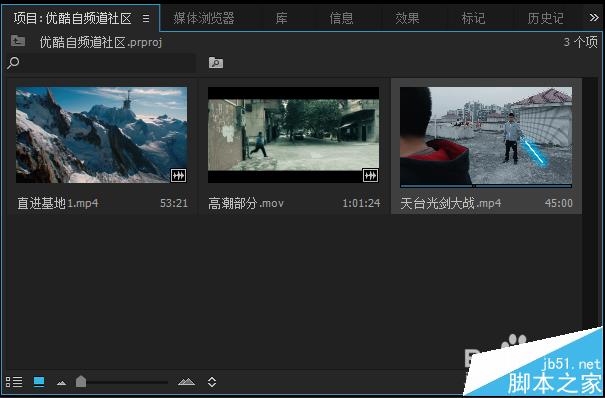The height and width of the screenshot is (398, 605).
Task: Open the 信息 tab
Action: (x=341, y=18)
